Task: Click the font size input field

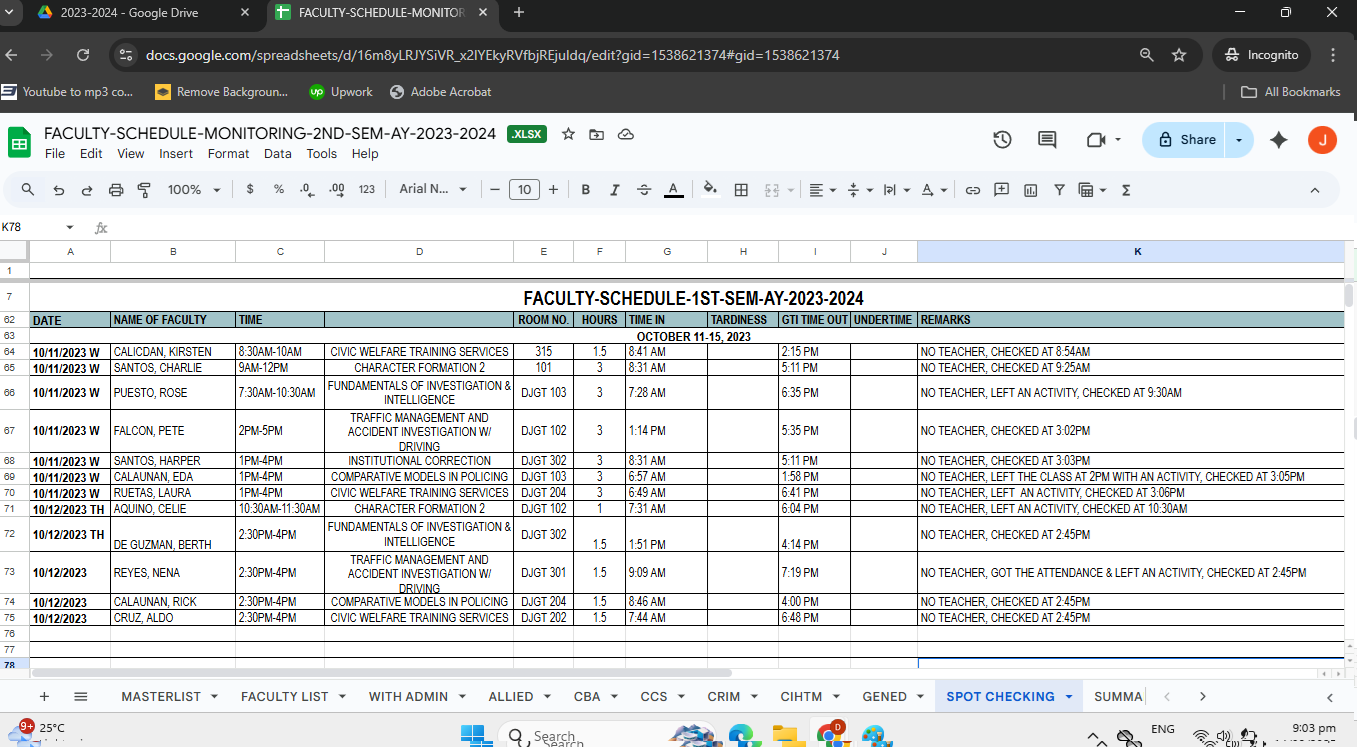Action: 524,190
